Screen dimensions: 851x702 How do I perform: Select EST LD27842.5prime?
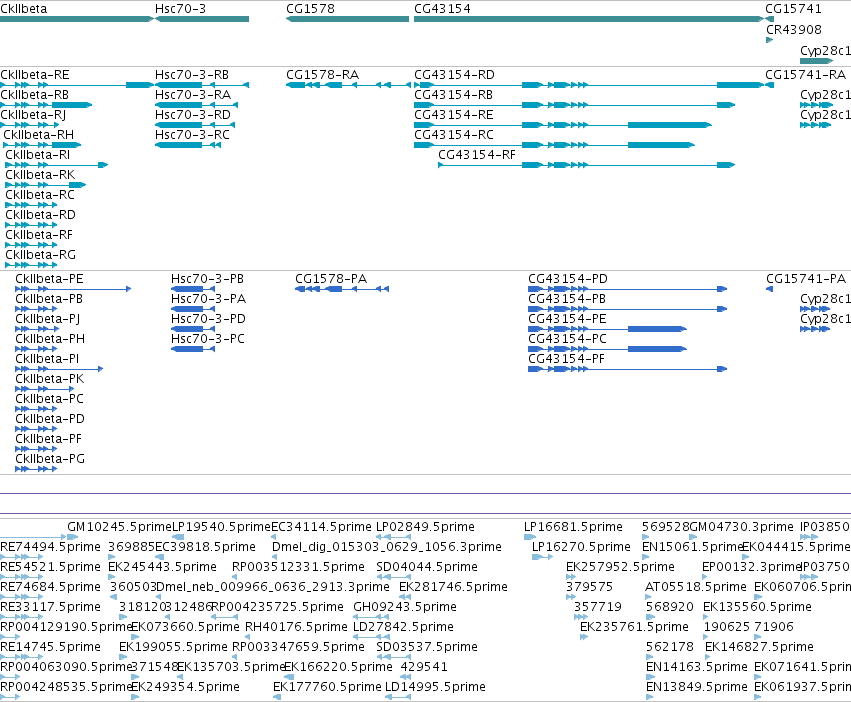[x=371, y=637]
